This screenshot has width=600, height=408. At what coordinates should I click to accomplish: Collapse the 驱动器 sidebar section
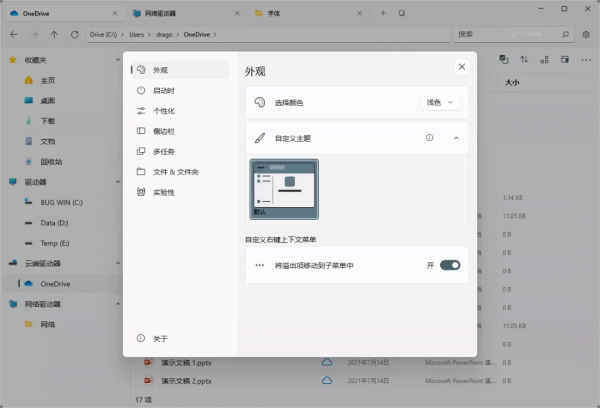click(118, 182)
